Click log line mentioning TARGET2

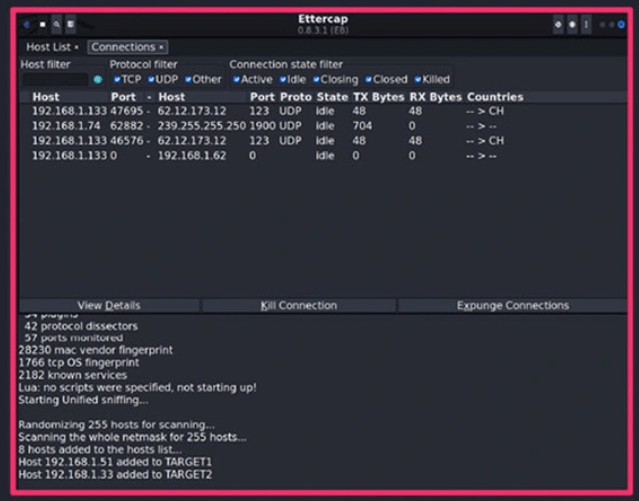click(x=115, y=475)
